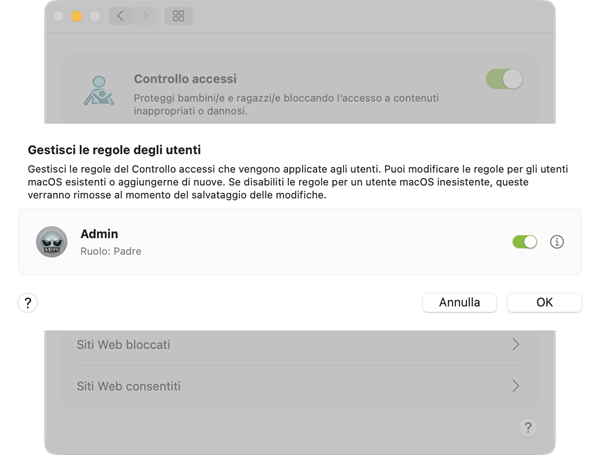Minimize window with yellow button

[x=77, y=16]
